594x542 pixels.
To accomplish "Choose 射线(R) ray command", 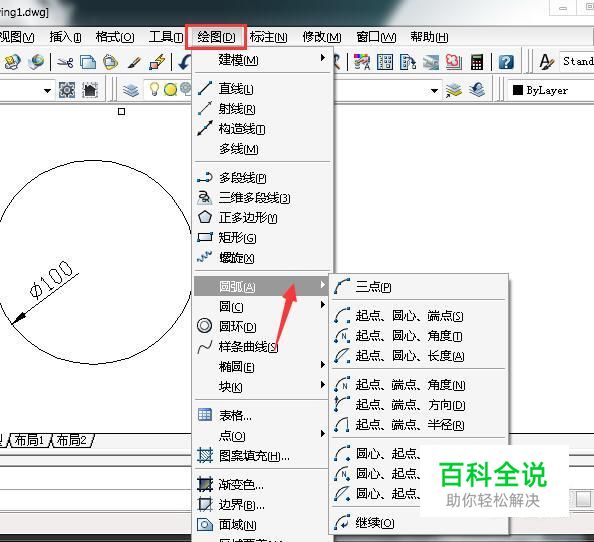I will pos(262,109).
